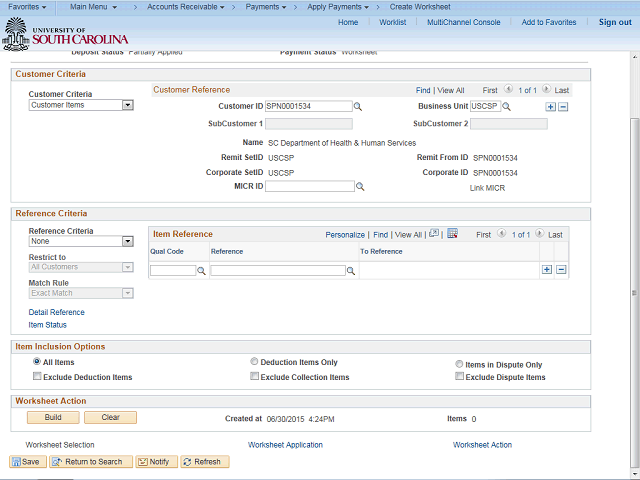
Task: Click in MICR ID field
Action: tap(310, 186)
